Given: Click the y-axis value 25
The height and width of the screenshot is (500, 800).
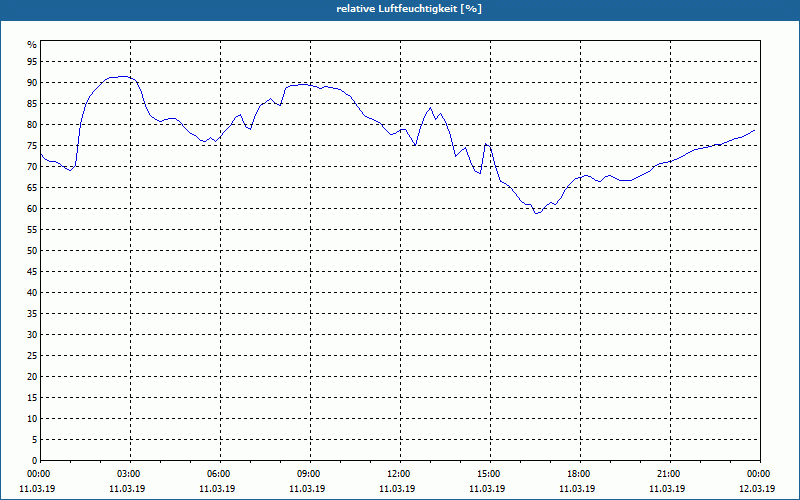Looking at the screenshot, I should [32, 356].
